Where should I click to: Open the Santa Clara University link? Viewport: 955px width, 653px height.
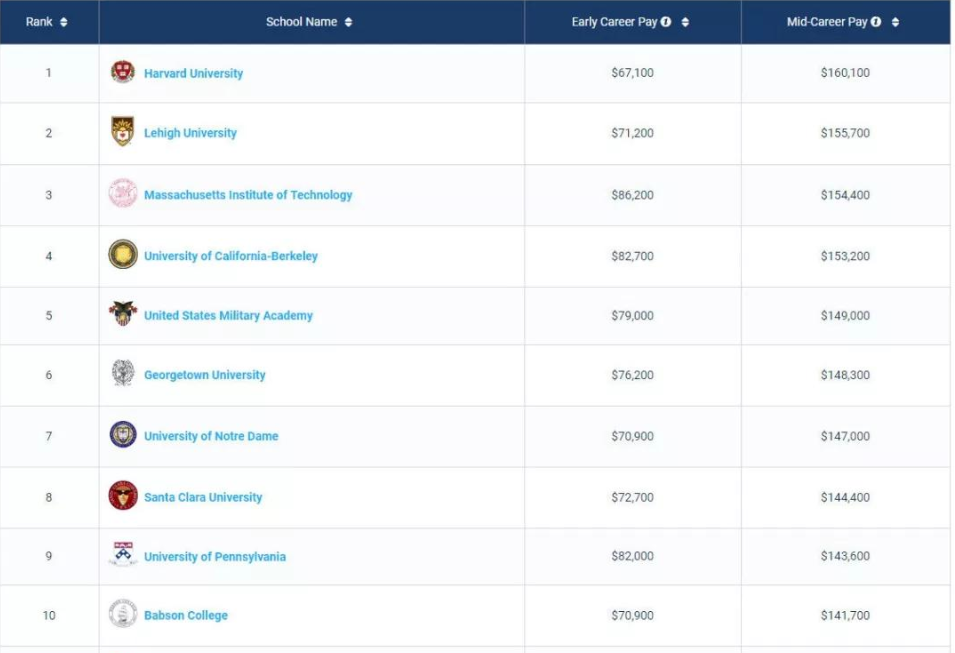[x=203, y=497]
